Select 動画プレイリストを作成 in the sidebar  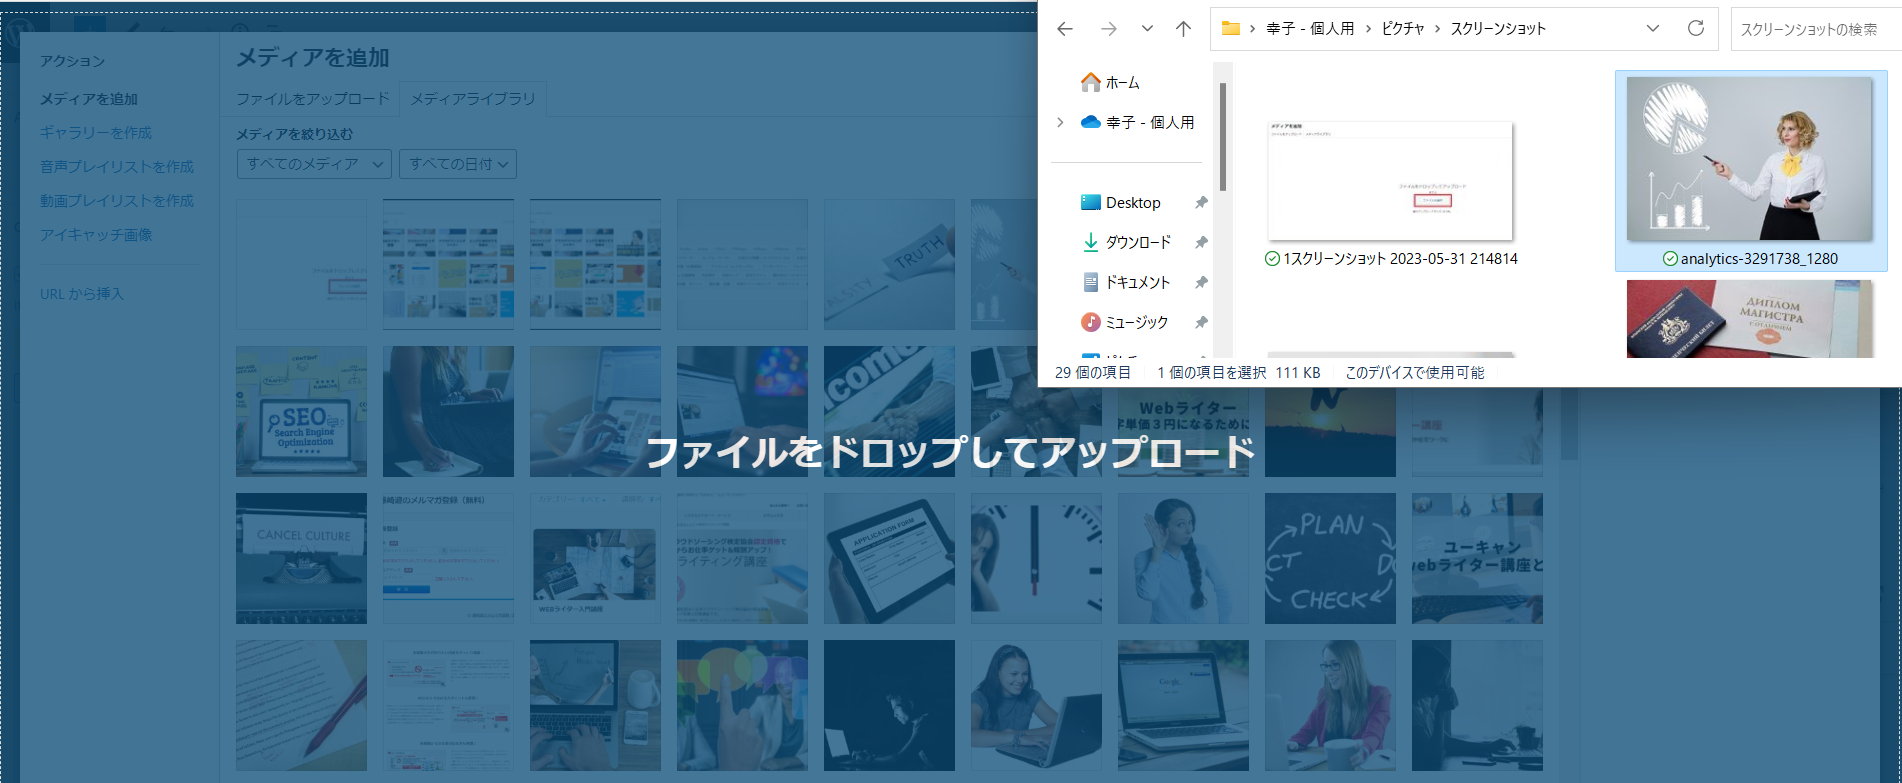coord(117,200)
